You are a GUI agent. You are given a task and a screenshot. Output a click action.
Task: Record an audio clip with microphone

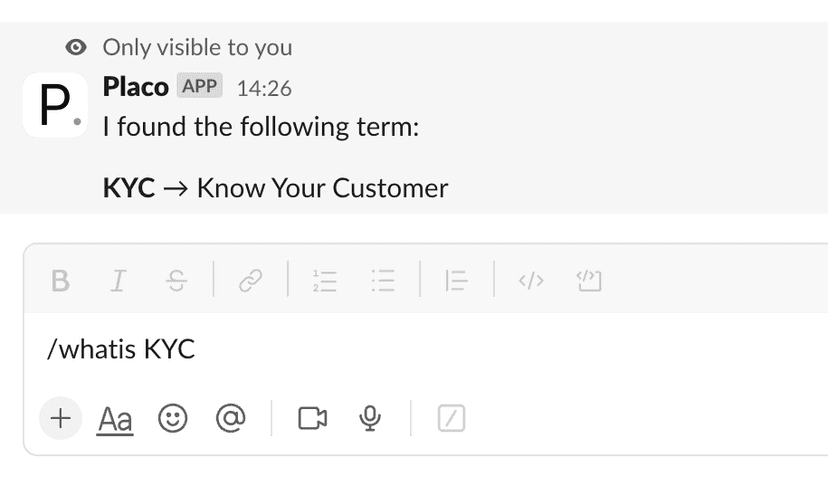point(371,418)
